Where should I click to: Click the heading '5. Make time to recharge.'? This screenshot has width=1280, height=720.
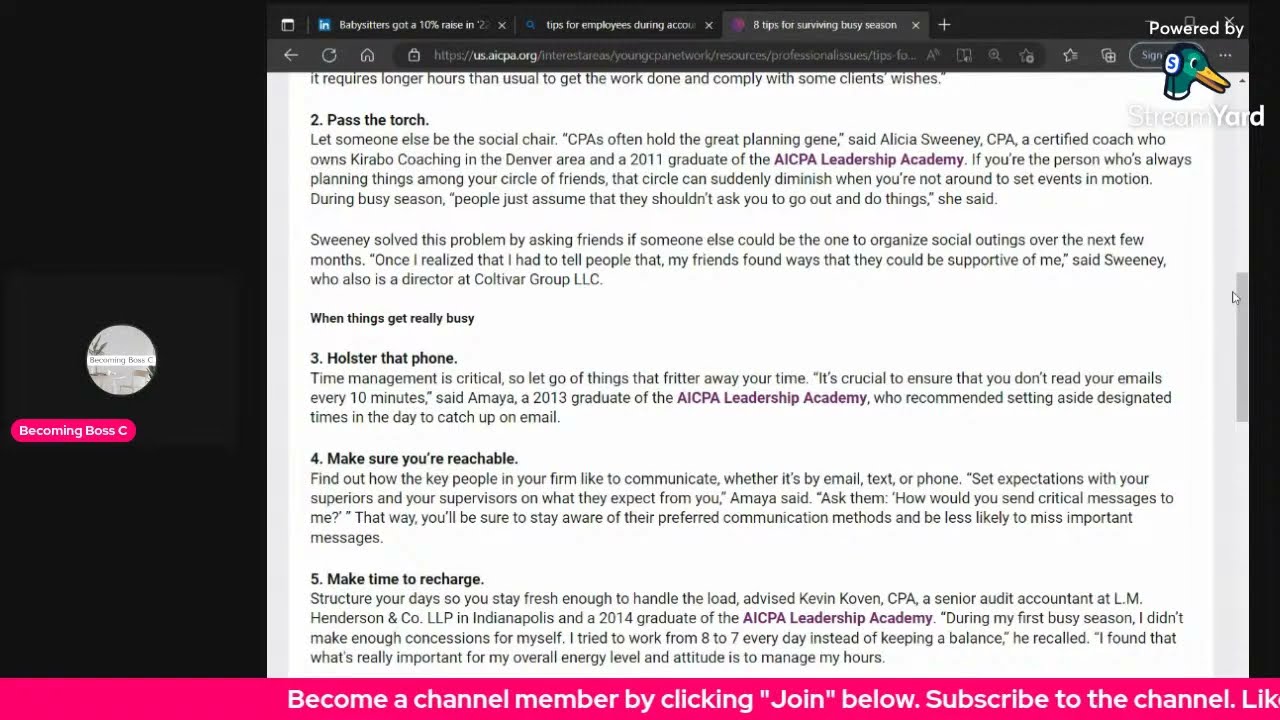397,579
